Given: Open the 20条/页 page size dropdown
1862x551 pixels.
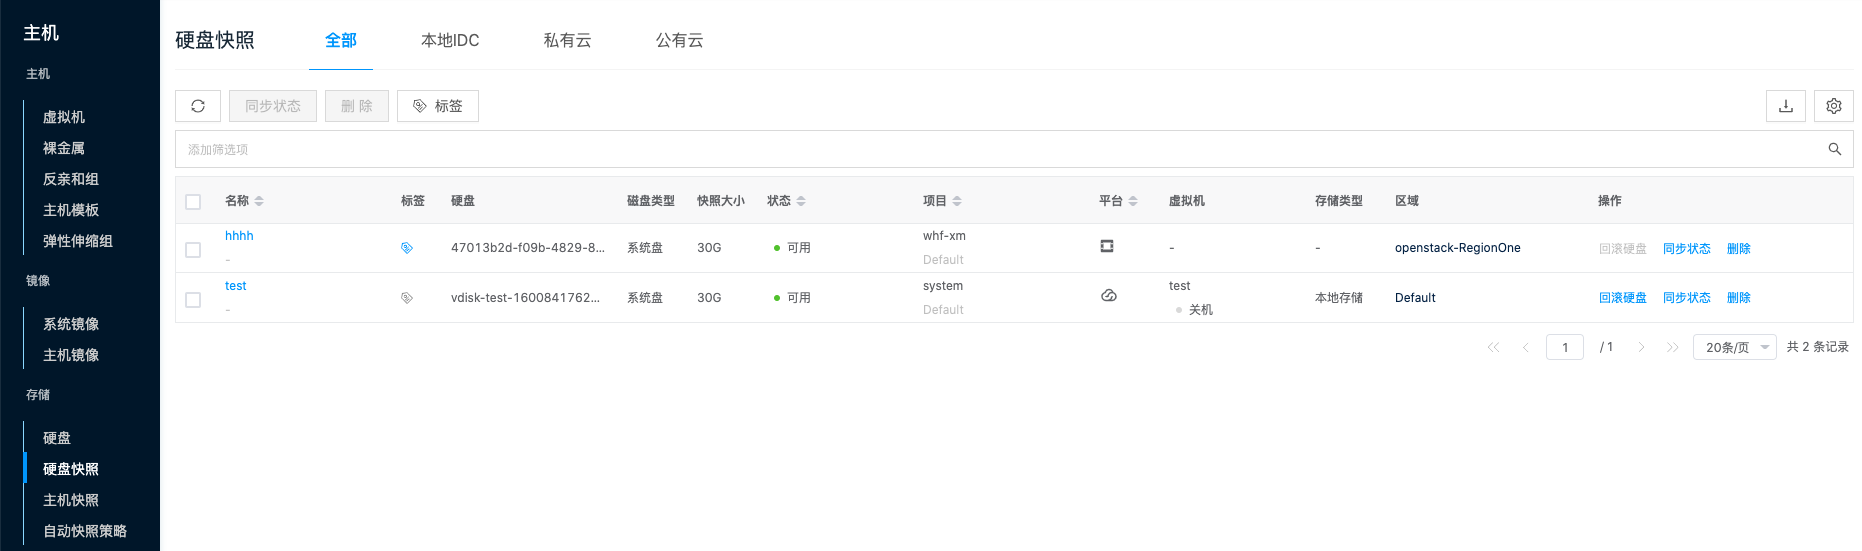Looking at the screenshot, I should 1734,347.
